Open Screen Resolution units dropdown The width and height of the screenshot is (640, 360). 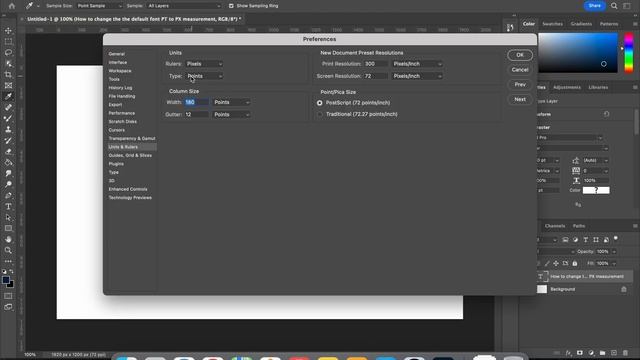pyautogui.click(x=417, y=76)
